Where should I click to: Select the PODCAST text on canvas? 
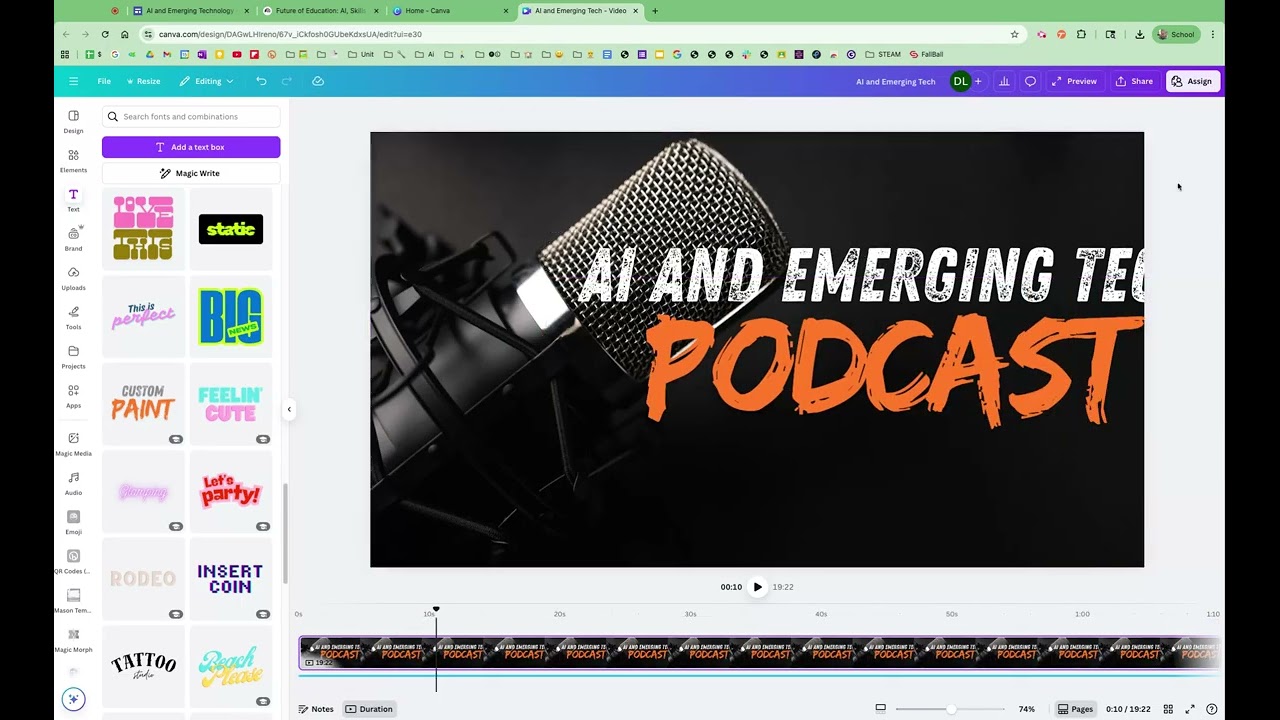tap(893, 370)
